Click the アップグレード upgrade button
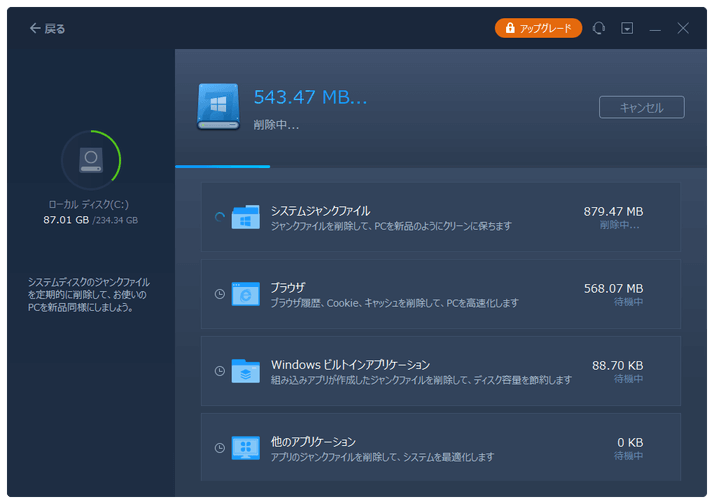Screen dimensions: 714x504 coord(538,29)
